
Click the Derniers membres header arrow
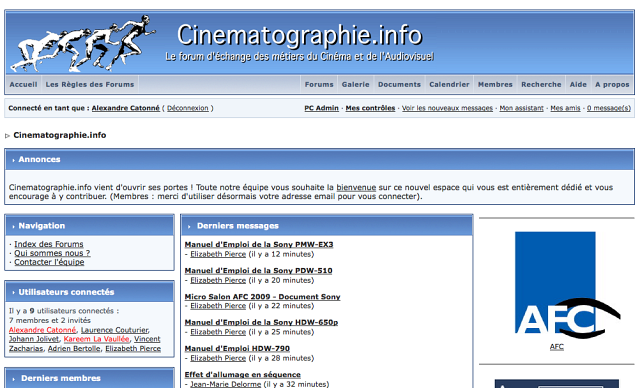click(x=13, y=379)
